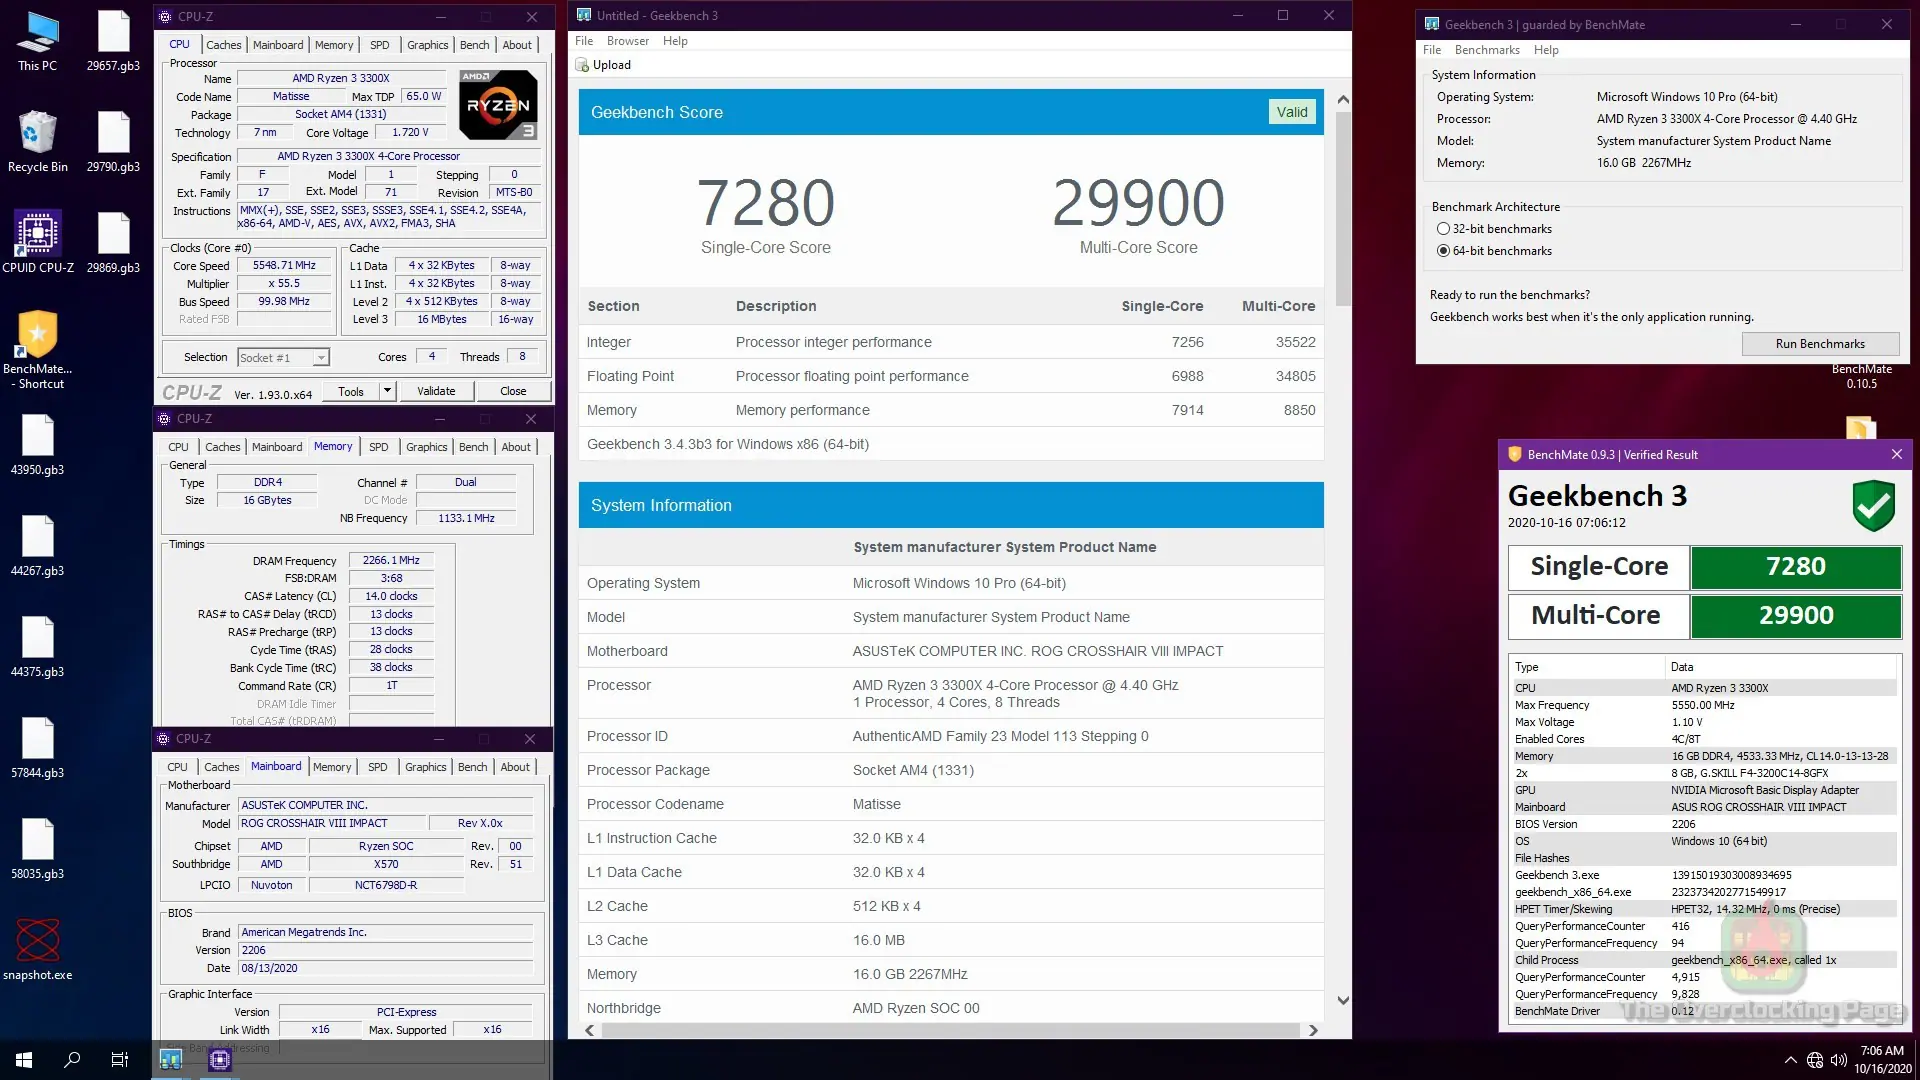Open the This PC desktop icon
Screen dimensions: 1920x1080
click(37, 40)
